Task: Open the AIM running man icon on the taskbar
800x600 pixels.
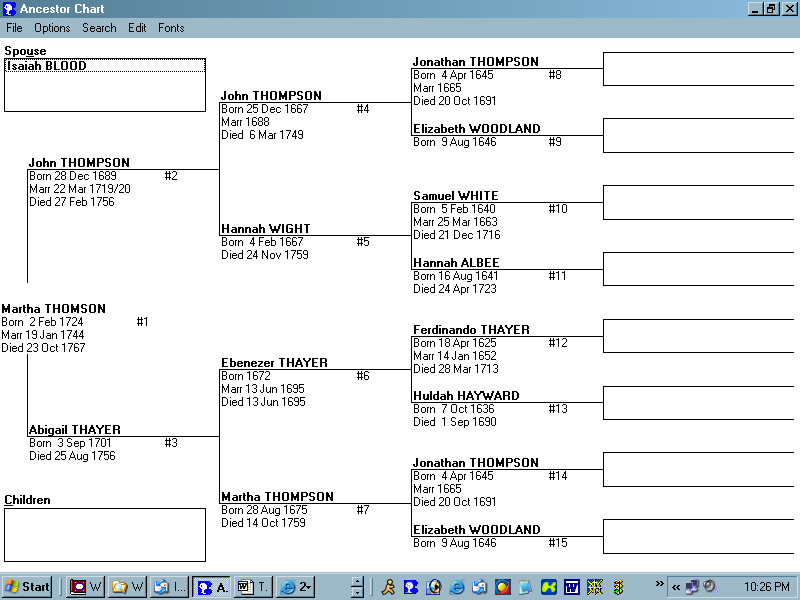Action: coord(388,588)
